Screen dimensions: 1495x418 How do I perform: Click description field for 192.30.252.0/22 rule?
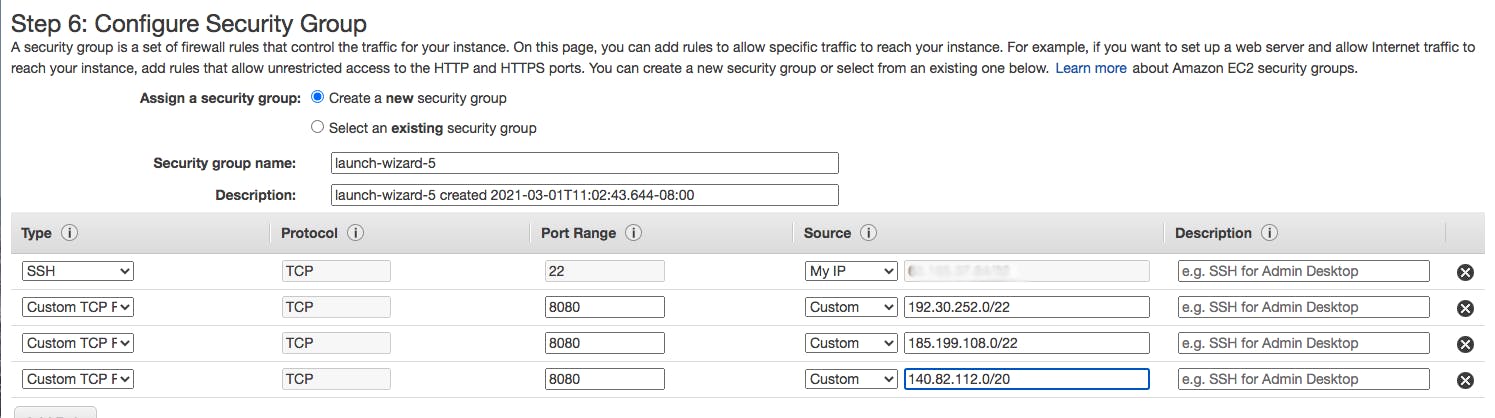click(1304, 307)
